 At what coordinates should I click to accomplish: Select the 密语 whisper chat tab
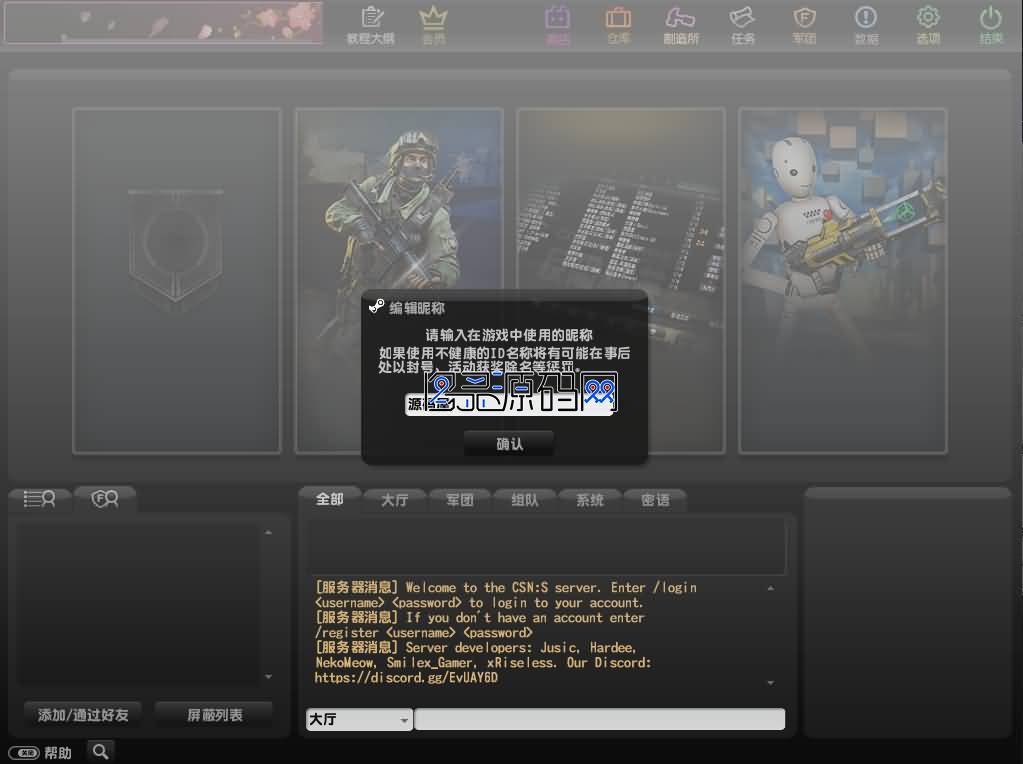655,500
